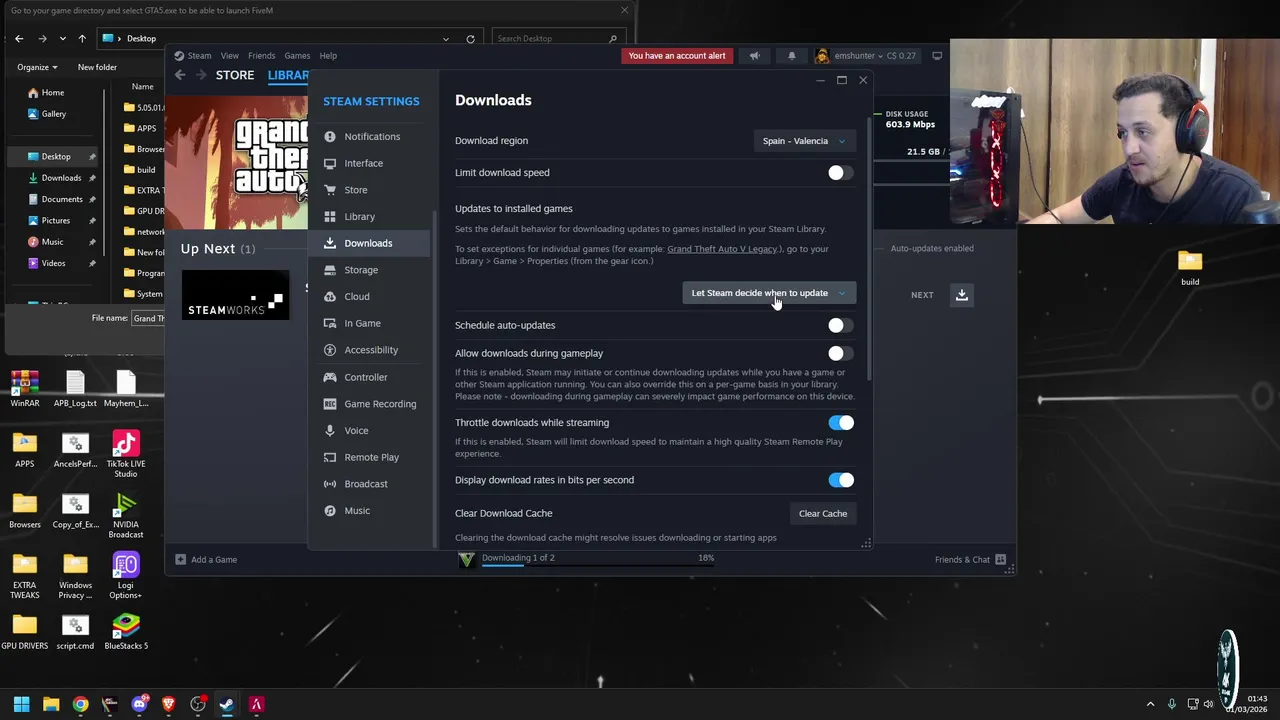Click the account alert banner
The height and width of the screenshot is (720, 1280).
pos(677,56)
